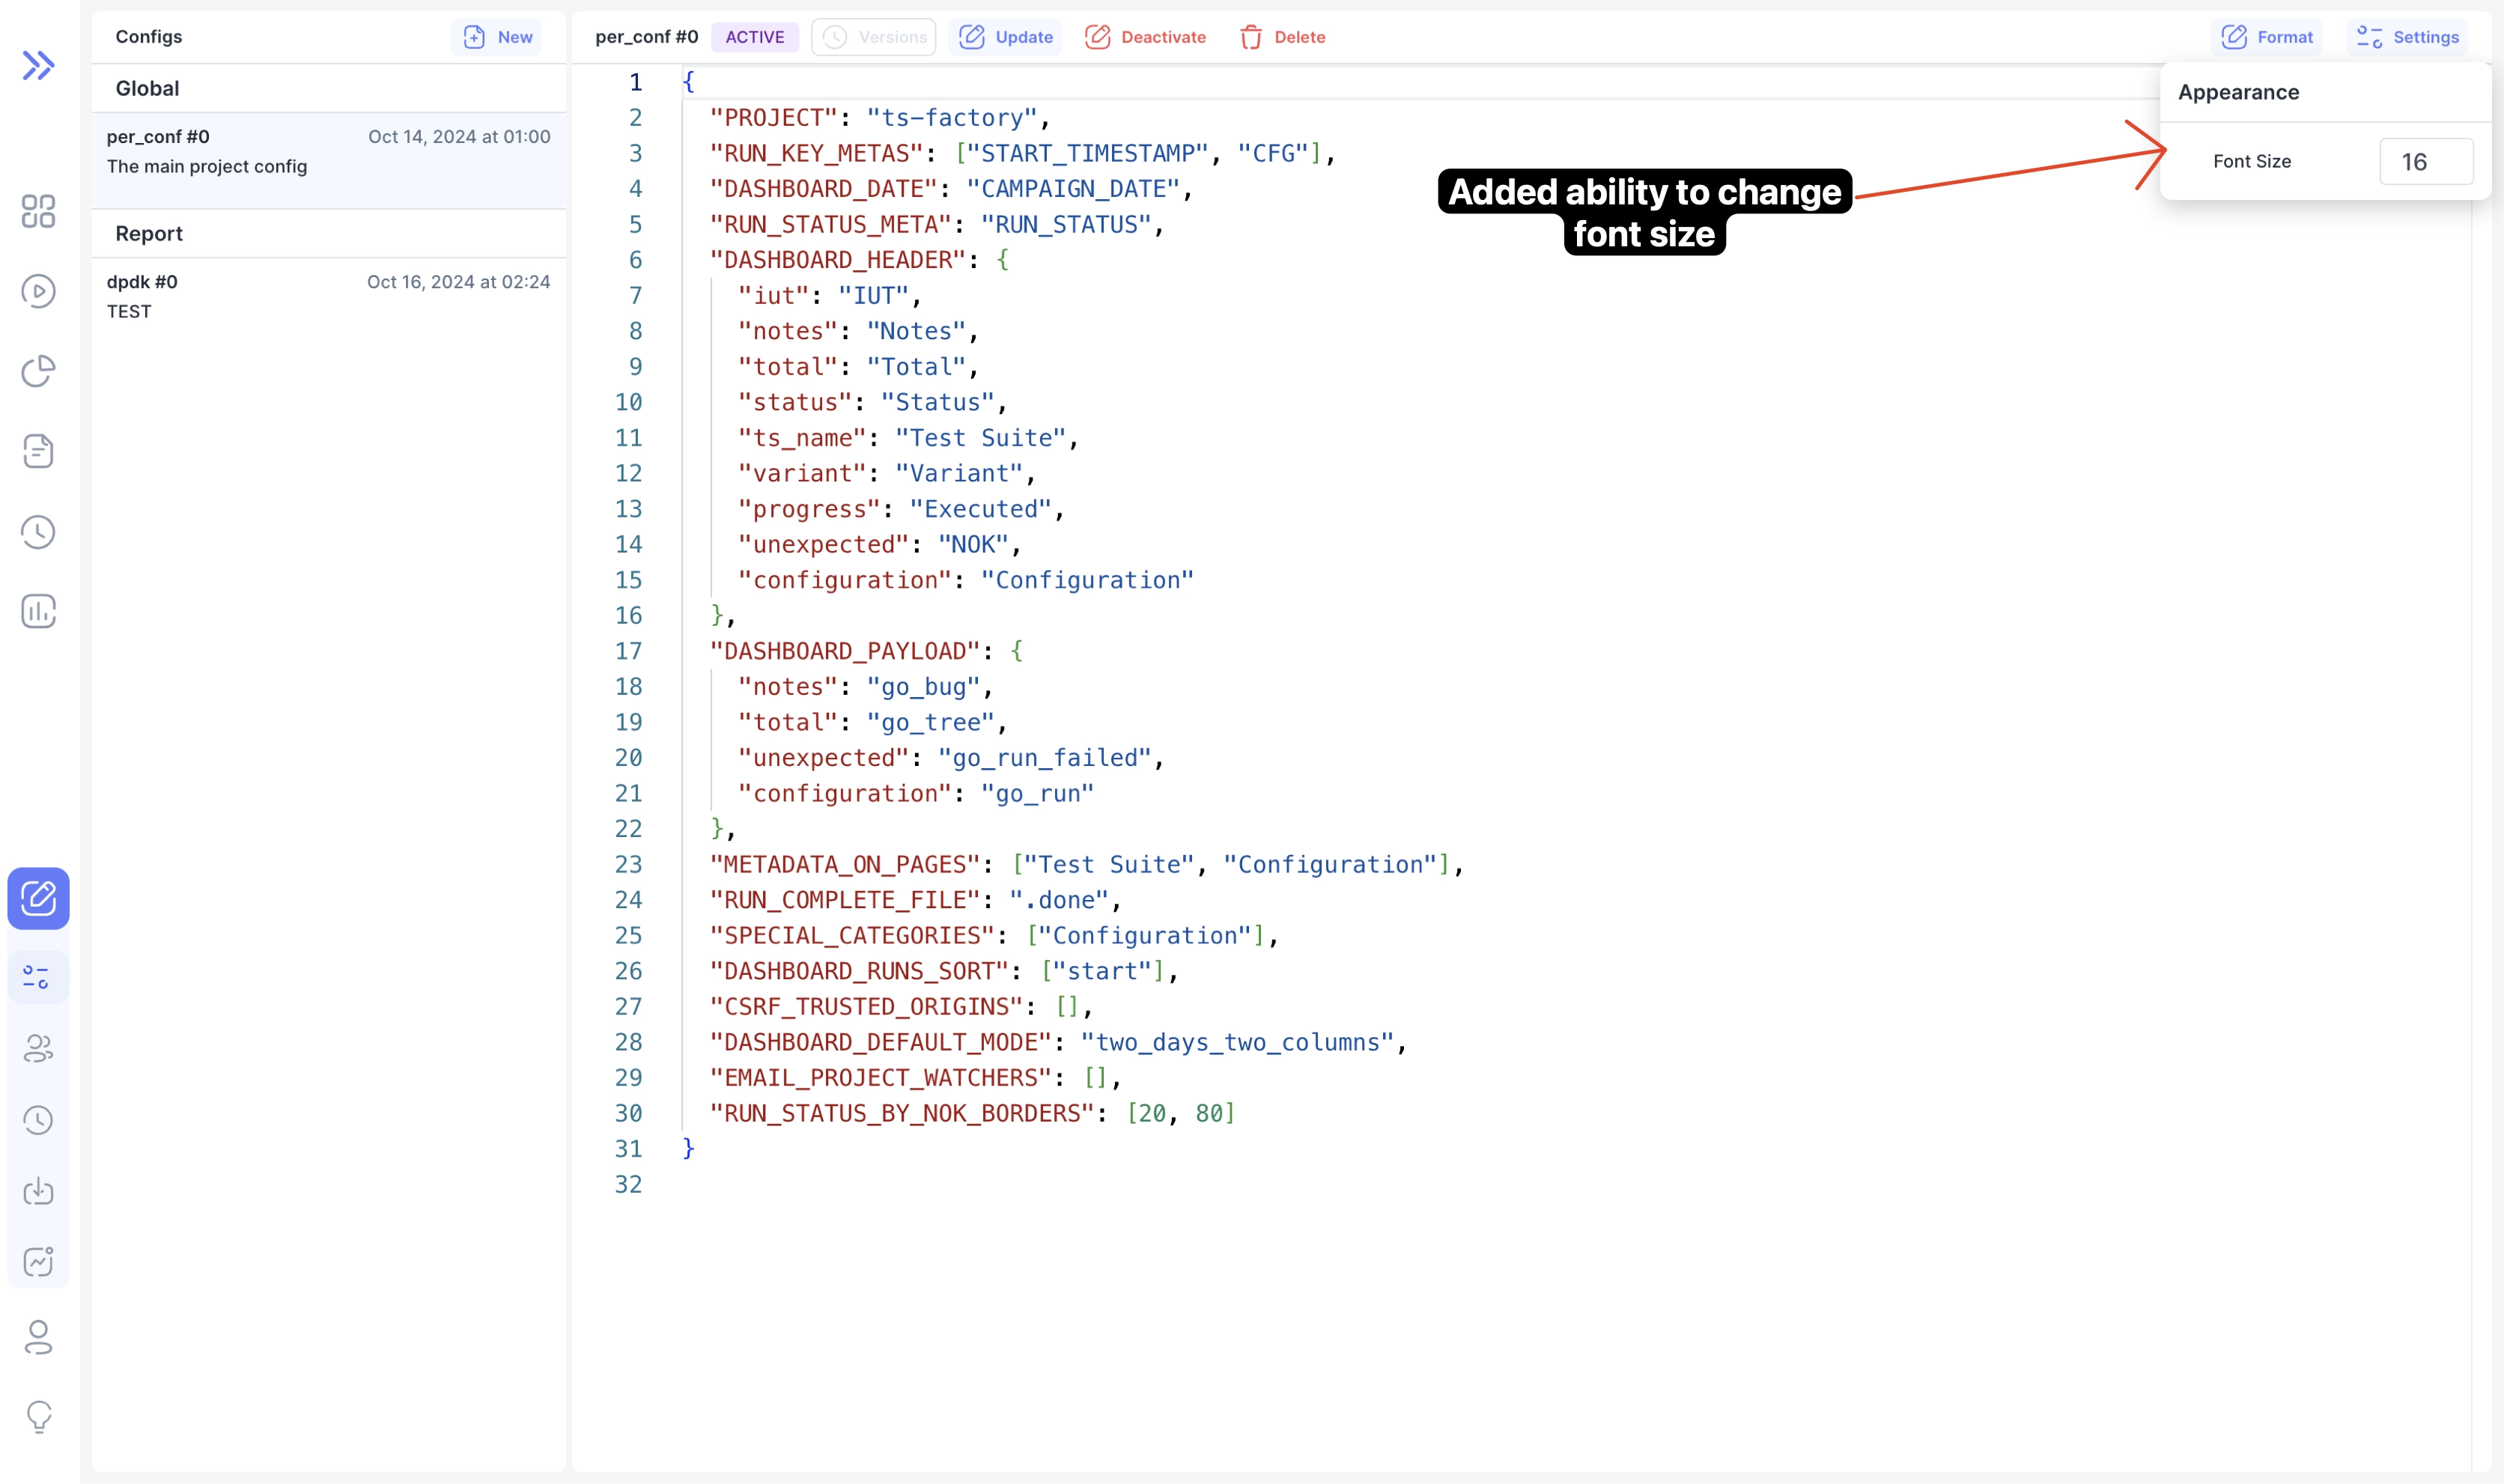
Task: Delete the per_conf #0 config
Action: coord(1283,37)
